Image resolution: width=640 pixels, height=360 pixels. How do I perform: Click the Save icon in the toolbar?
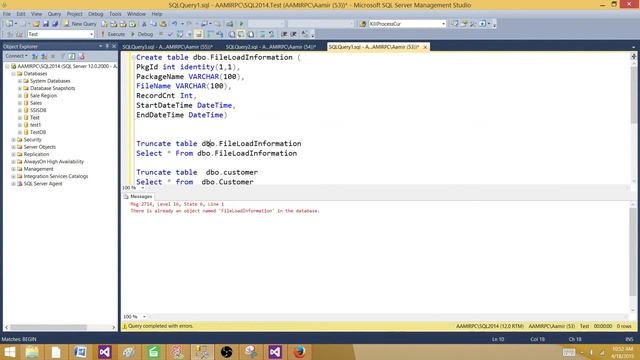(45, 24)
